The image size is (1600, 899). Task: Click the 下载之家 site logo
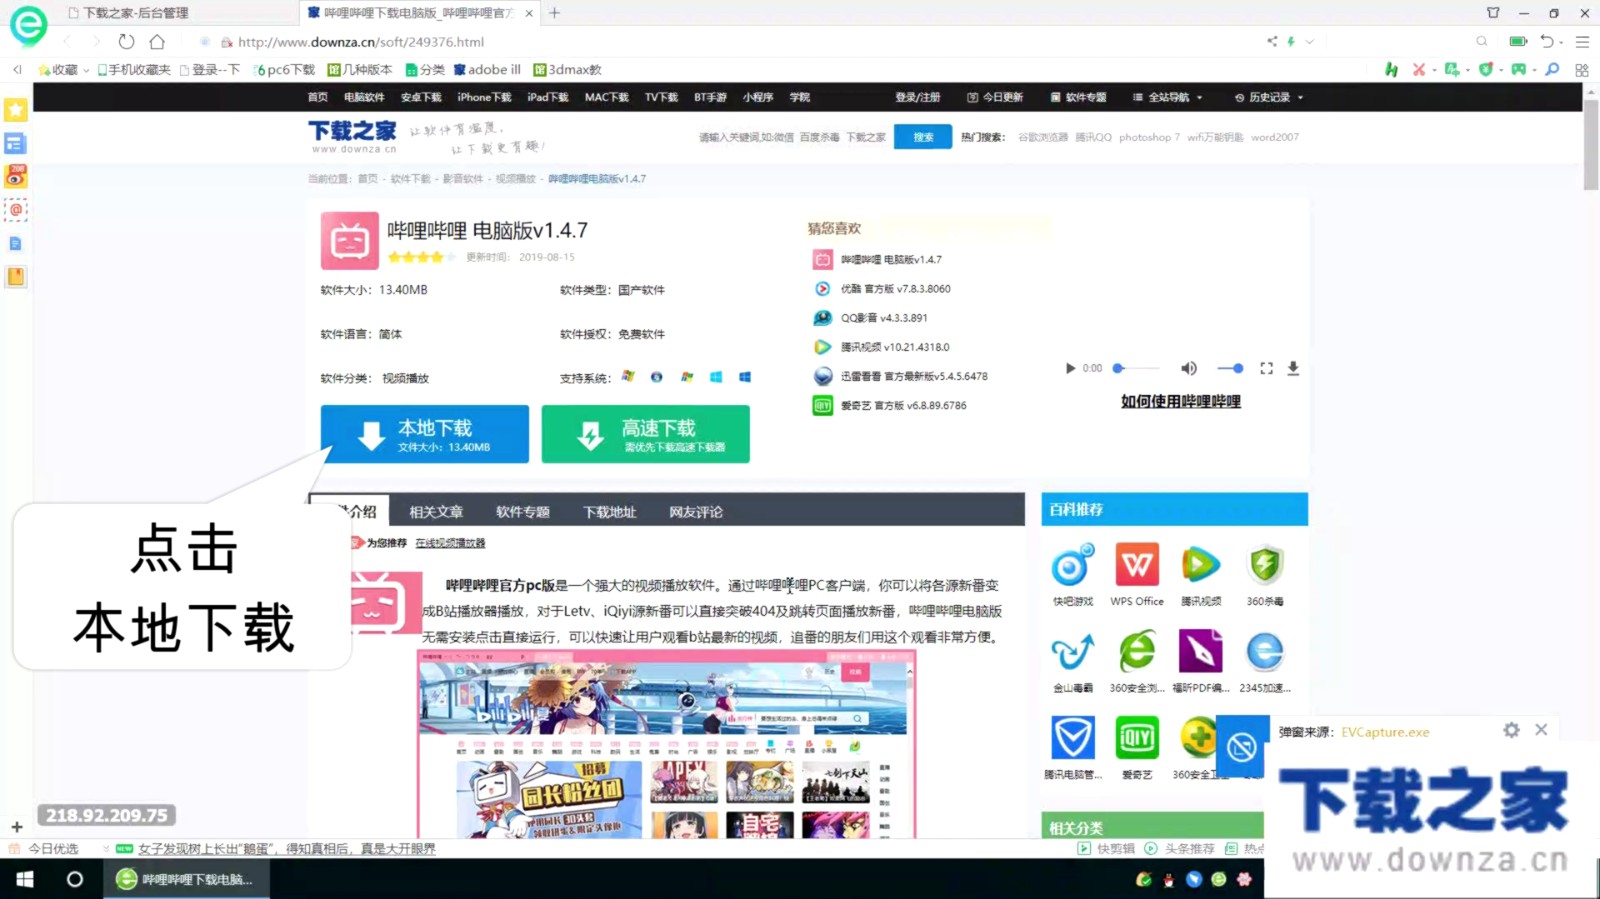click(352, 136)
